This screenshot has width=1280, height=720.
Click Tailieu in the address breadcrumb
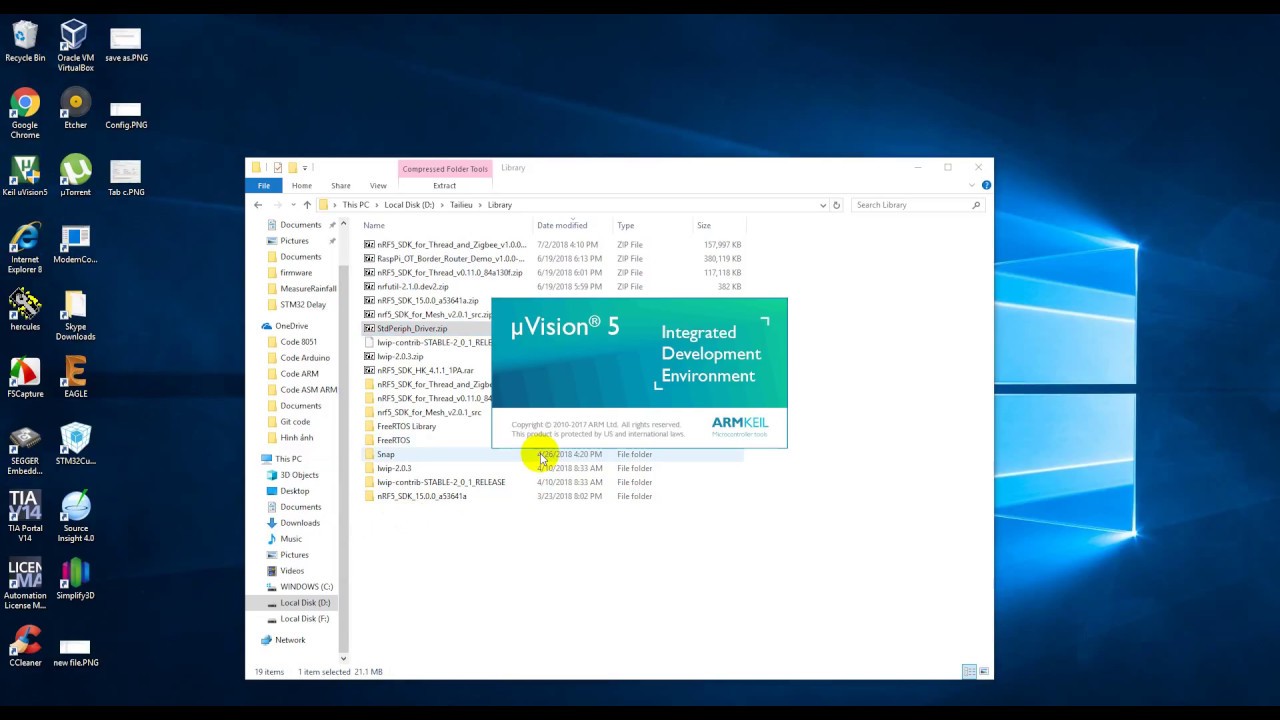pos(461,205)
